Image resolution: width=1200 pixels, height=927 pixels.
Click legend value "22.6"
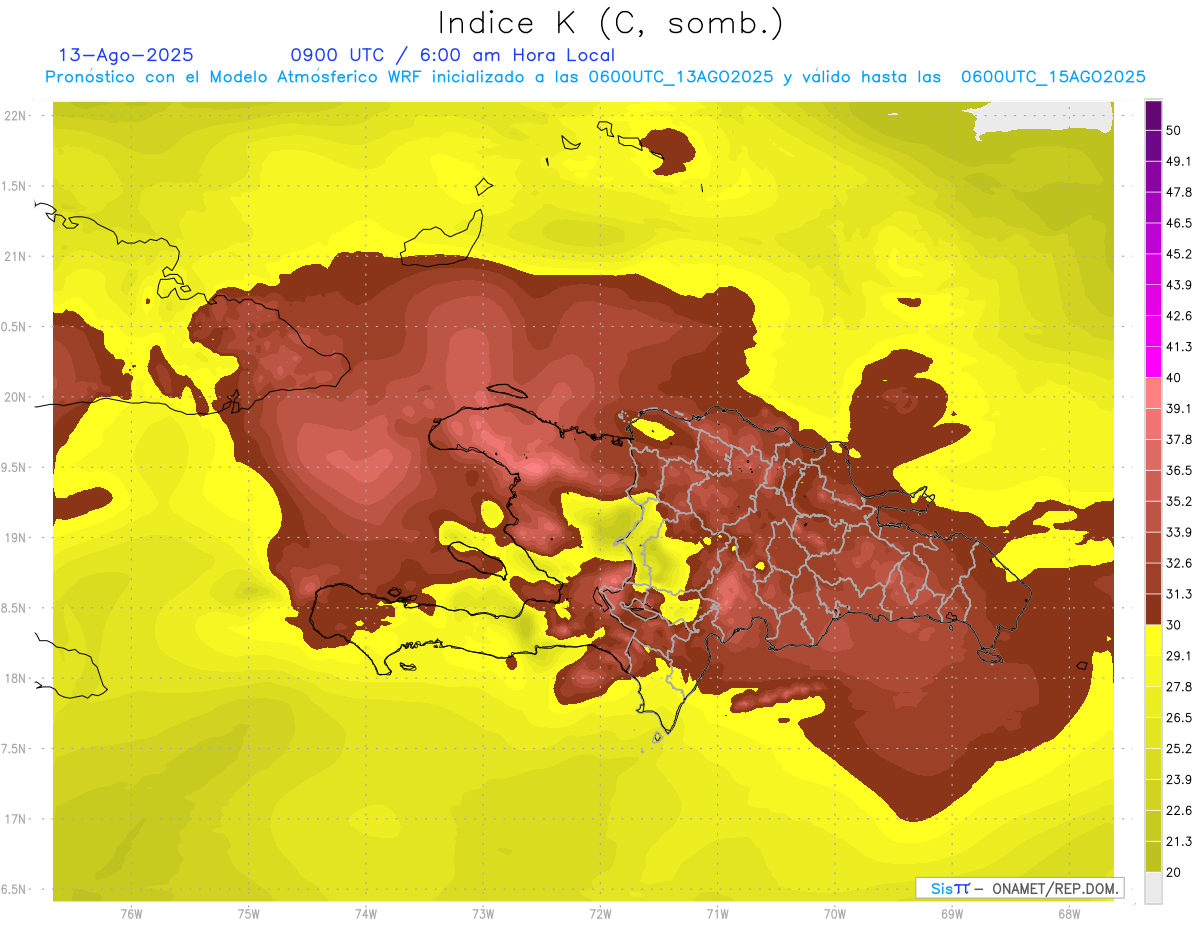pyautogui.click(x=1179, y=811)
